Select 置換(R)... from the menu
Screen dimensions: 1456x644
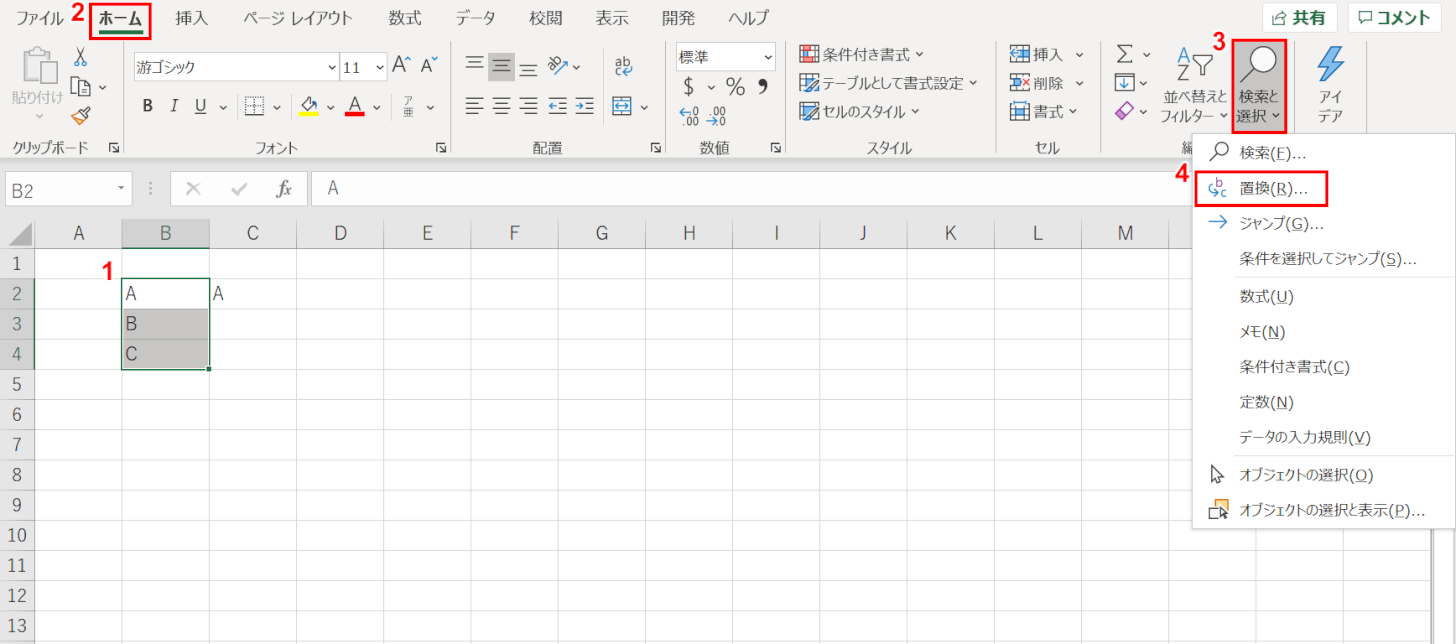pos(1265,188)
